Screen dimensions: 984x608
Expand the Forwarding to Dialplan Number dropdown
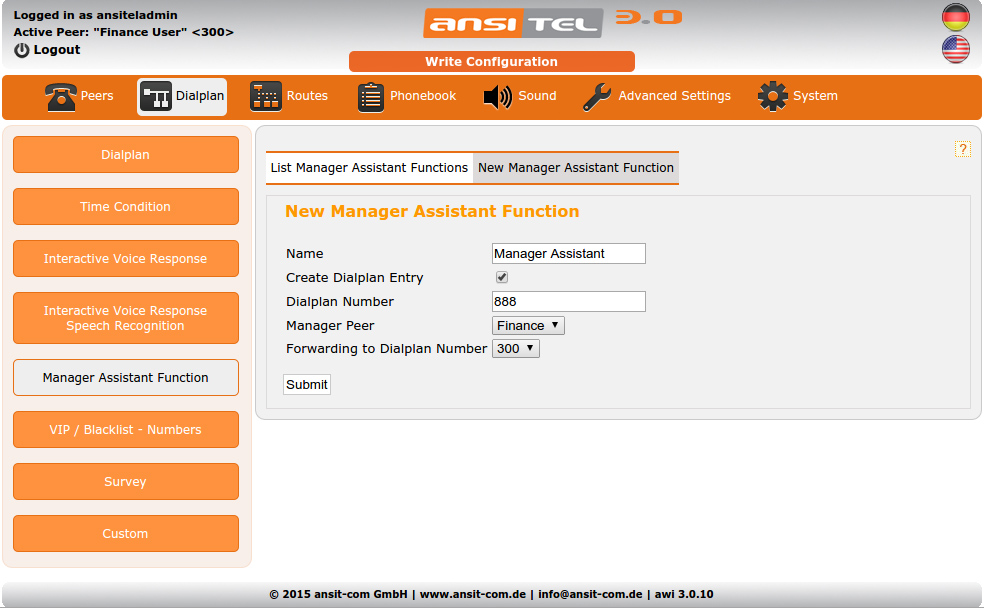[x=515, y=348]
